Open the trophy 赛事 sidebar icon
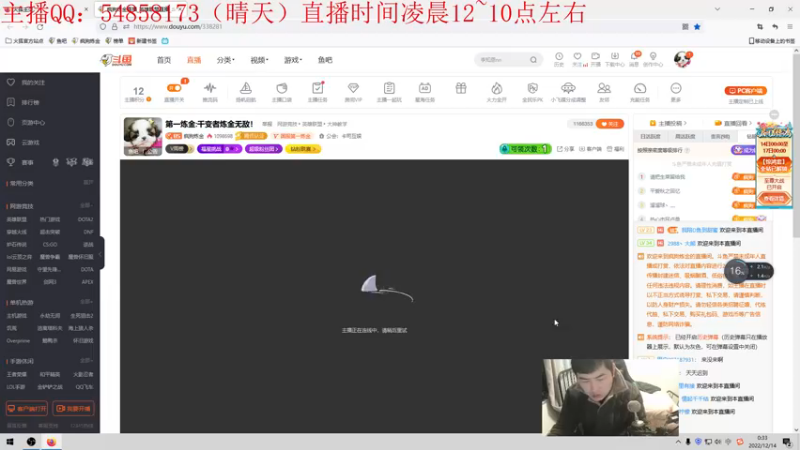 coord(11,162)
